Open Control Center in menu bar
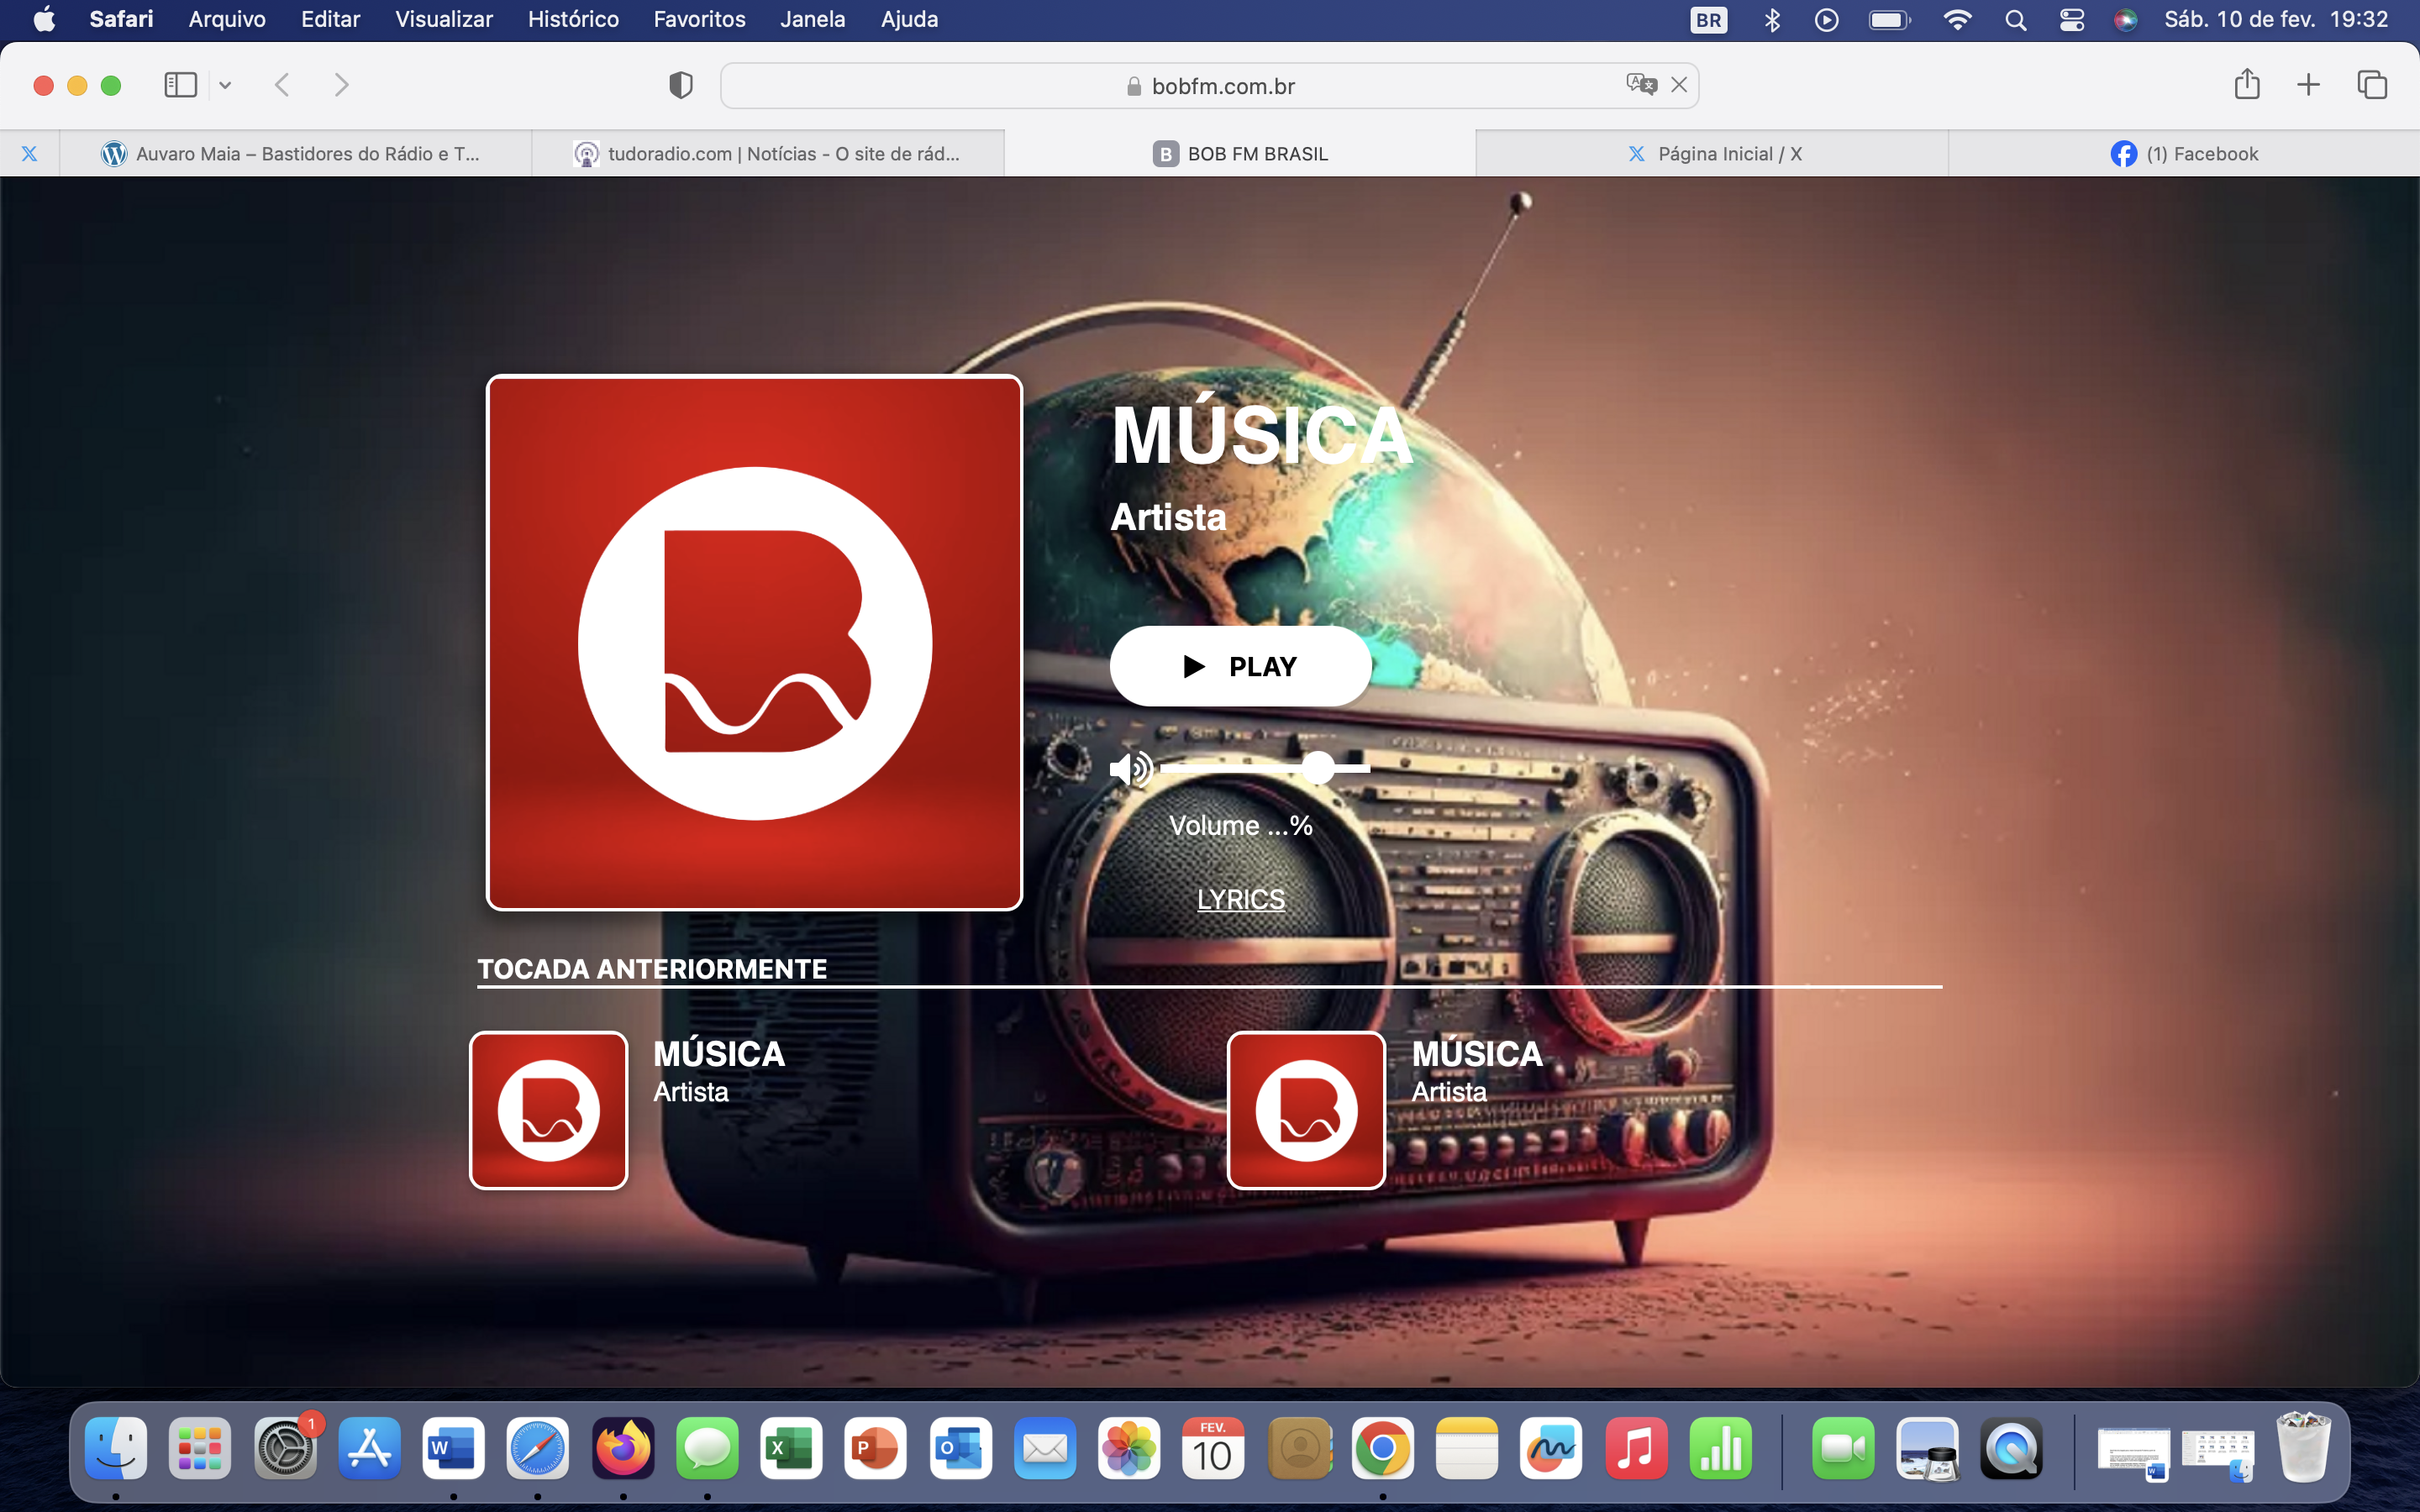Screen dimensions: 2420x1512 click(2071, 20)
